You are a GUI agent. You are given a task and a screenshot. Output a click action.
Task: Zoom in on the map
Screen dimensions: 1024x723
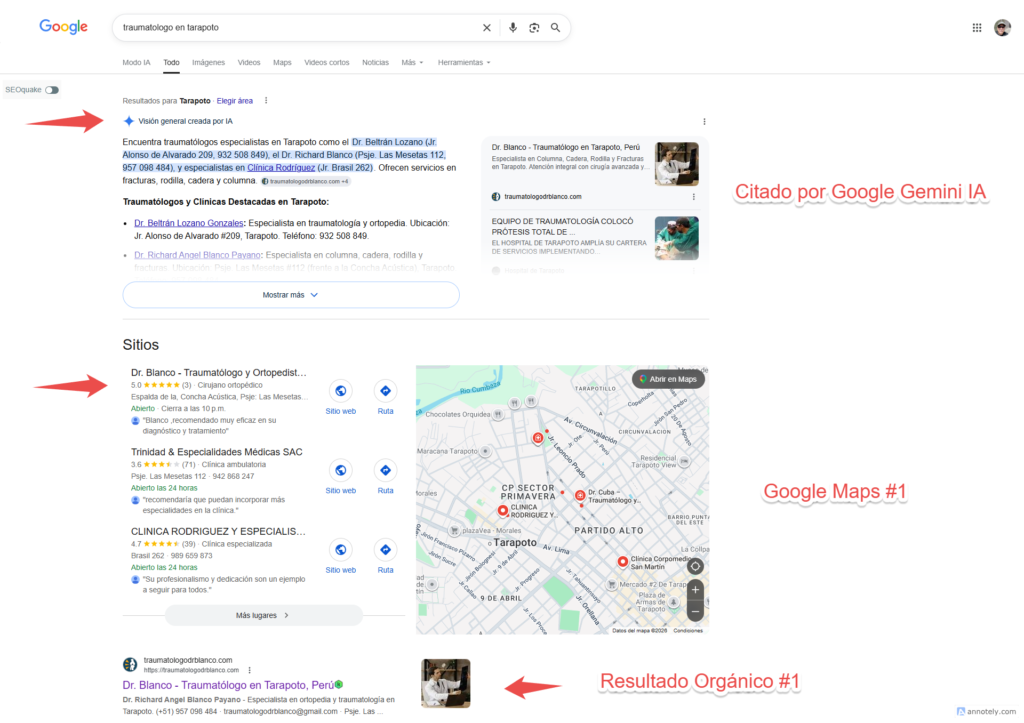pos(696,590)
